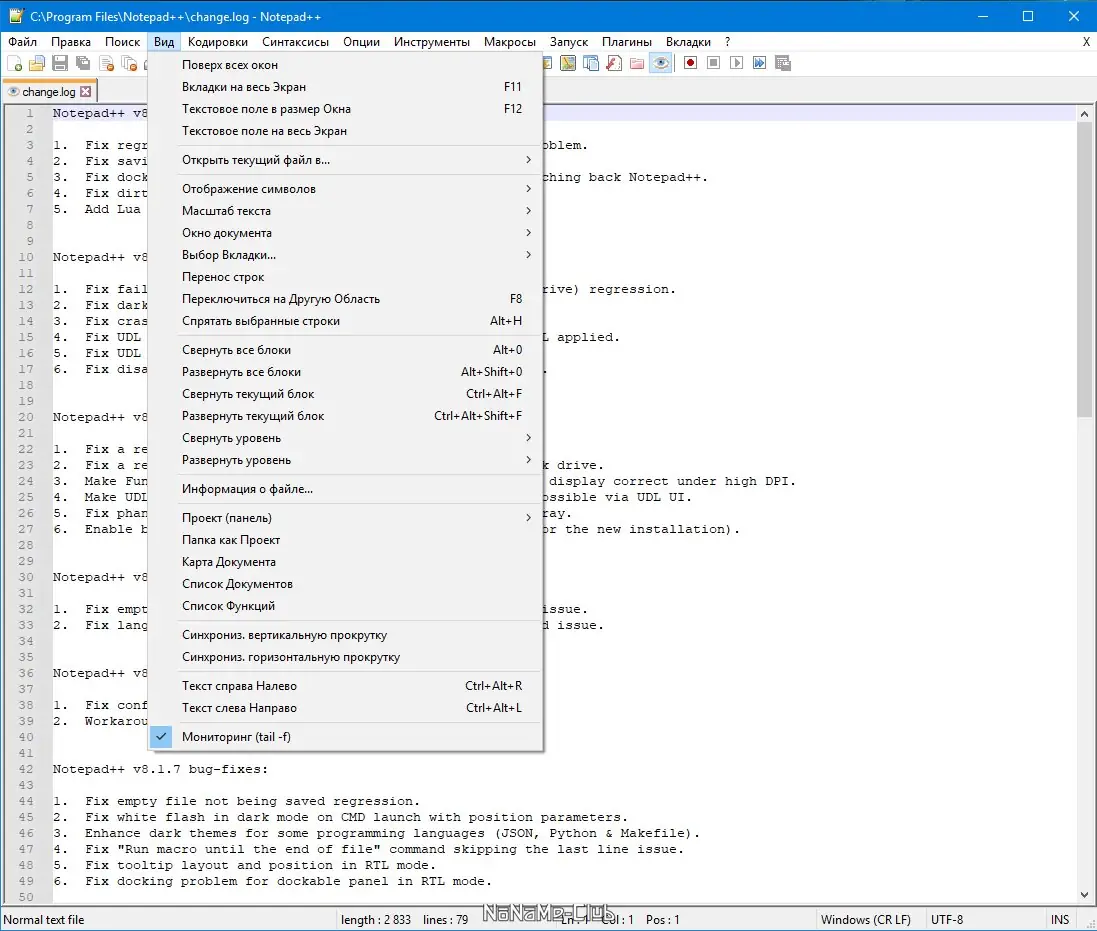
Task: Open Document List from the toolbar icon
Action: point(591,64)
